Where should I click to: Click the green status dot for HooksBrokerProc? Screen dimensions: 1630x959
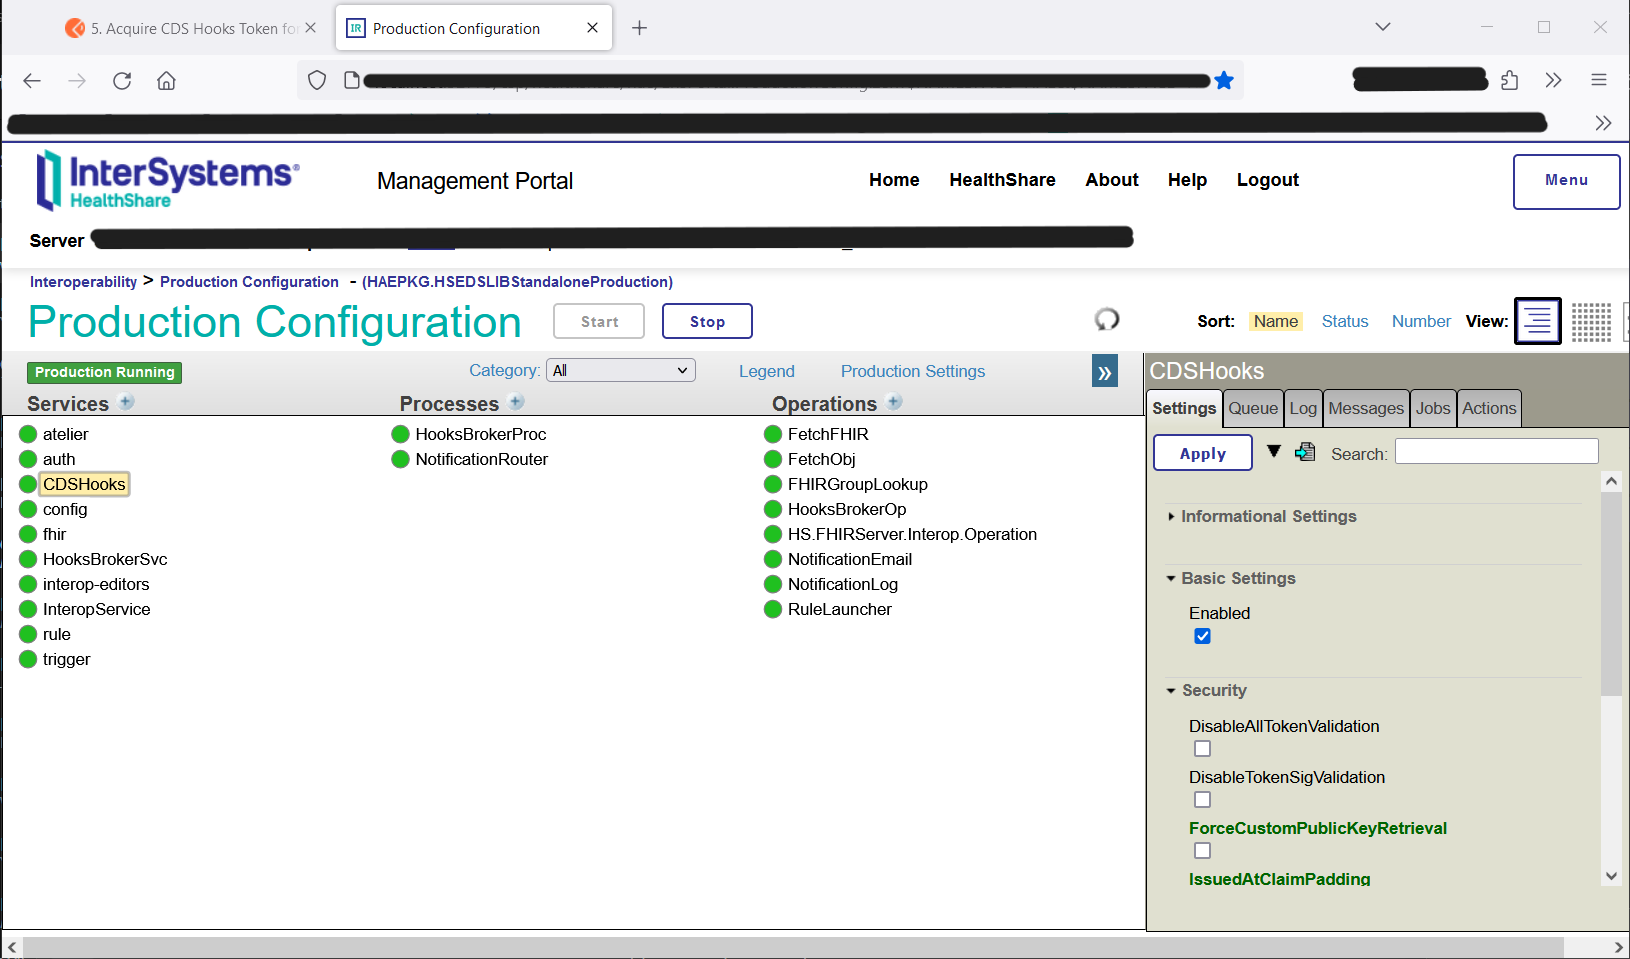[x=401, y=434]
